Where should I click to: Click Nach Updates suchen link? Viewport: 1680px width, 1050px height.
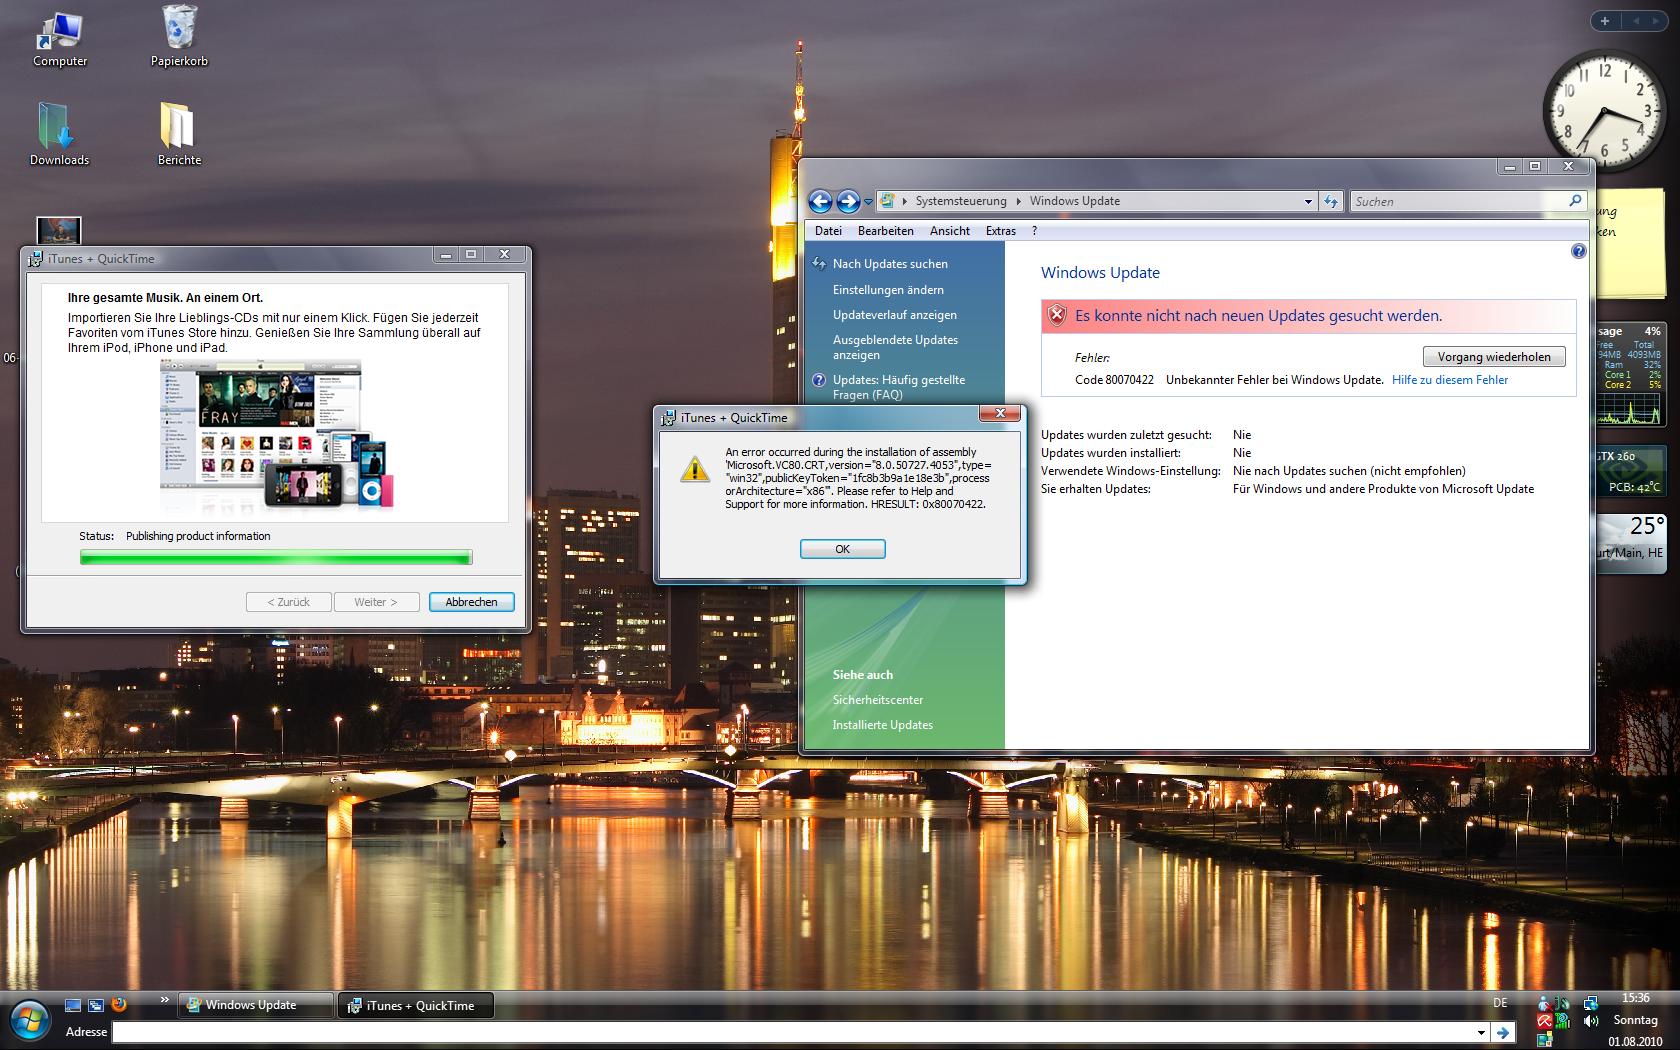(890, 264)
